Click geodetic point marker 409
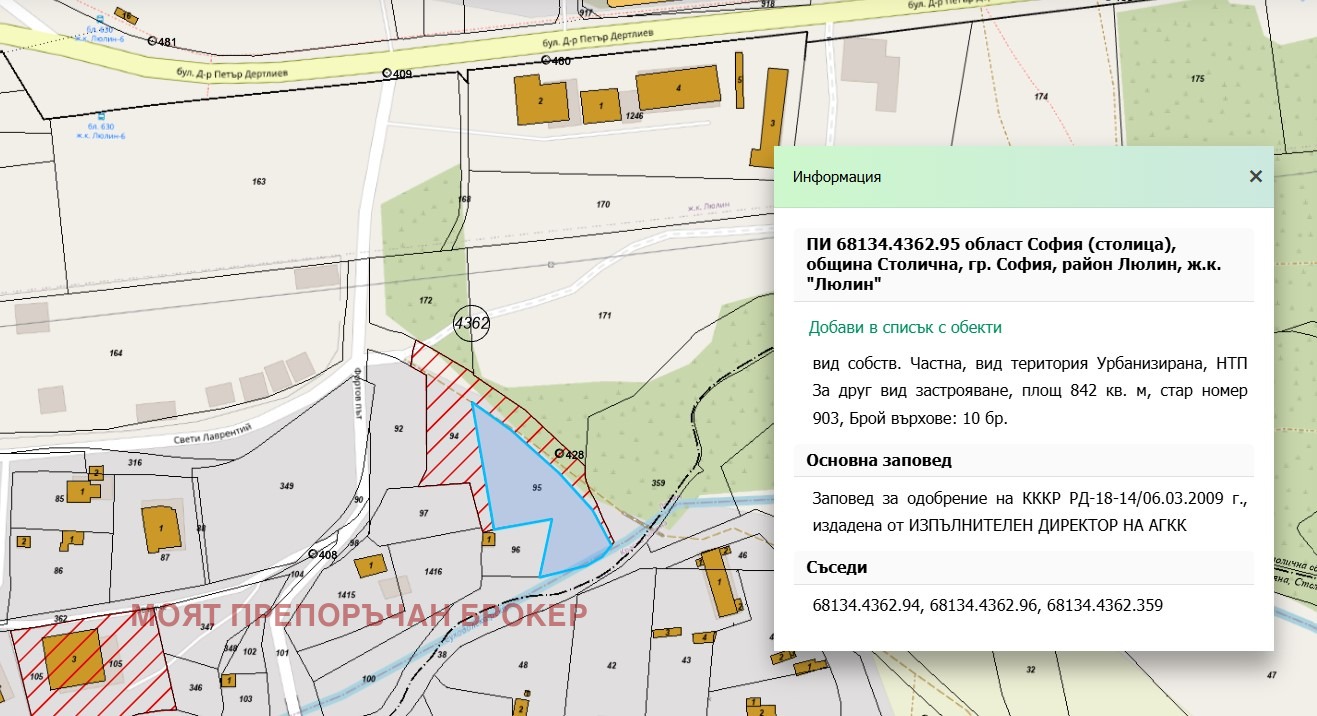The height and width of the screenshot is (716, 1317). (x=387, y=73)
